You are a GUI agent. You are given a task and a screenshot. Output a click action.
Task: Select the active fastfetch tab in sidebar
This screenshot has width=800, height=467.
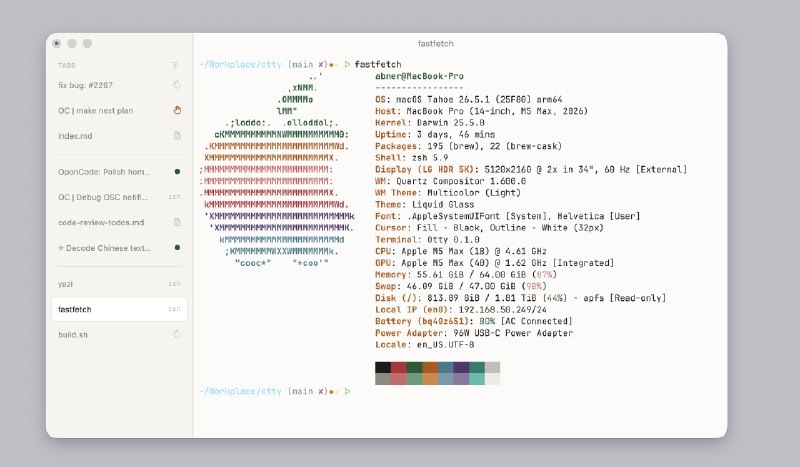coord(119,309)
